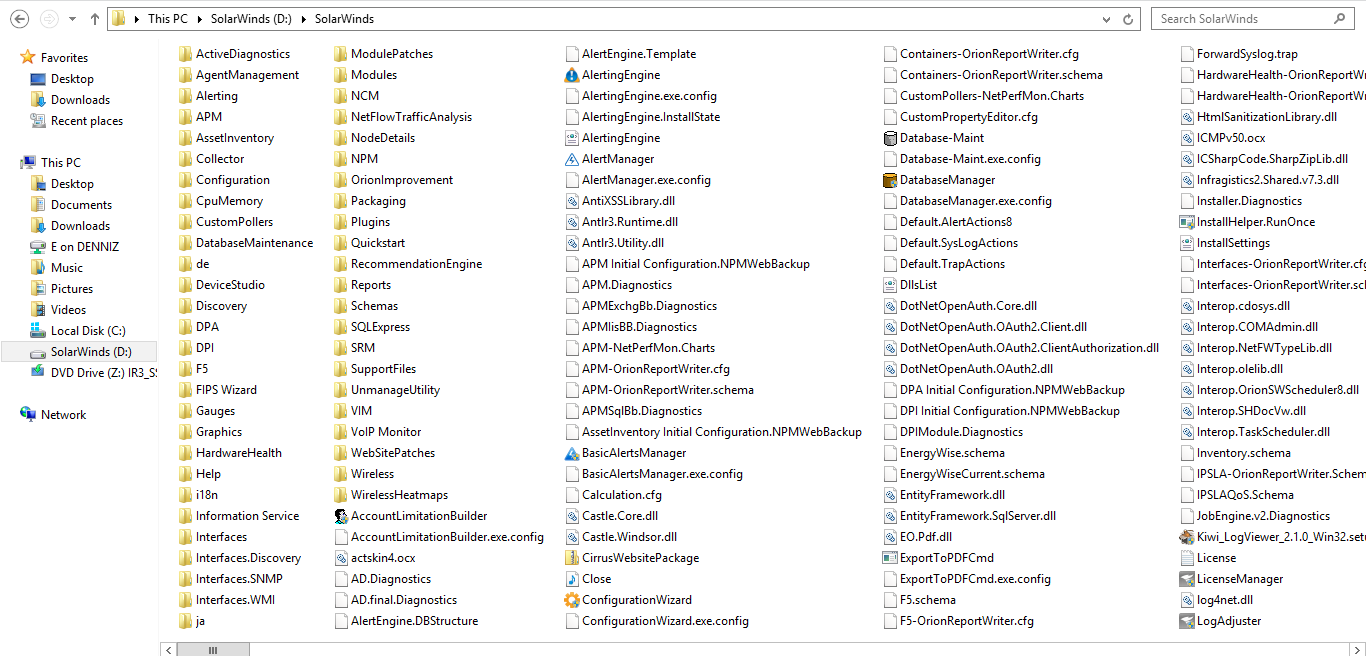This screenshot has height=656, width=1366.
Task: Open Network in the navigation pane
Action: 63,415
